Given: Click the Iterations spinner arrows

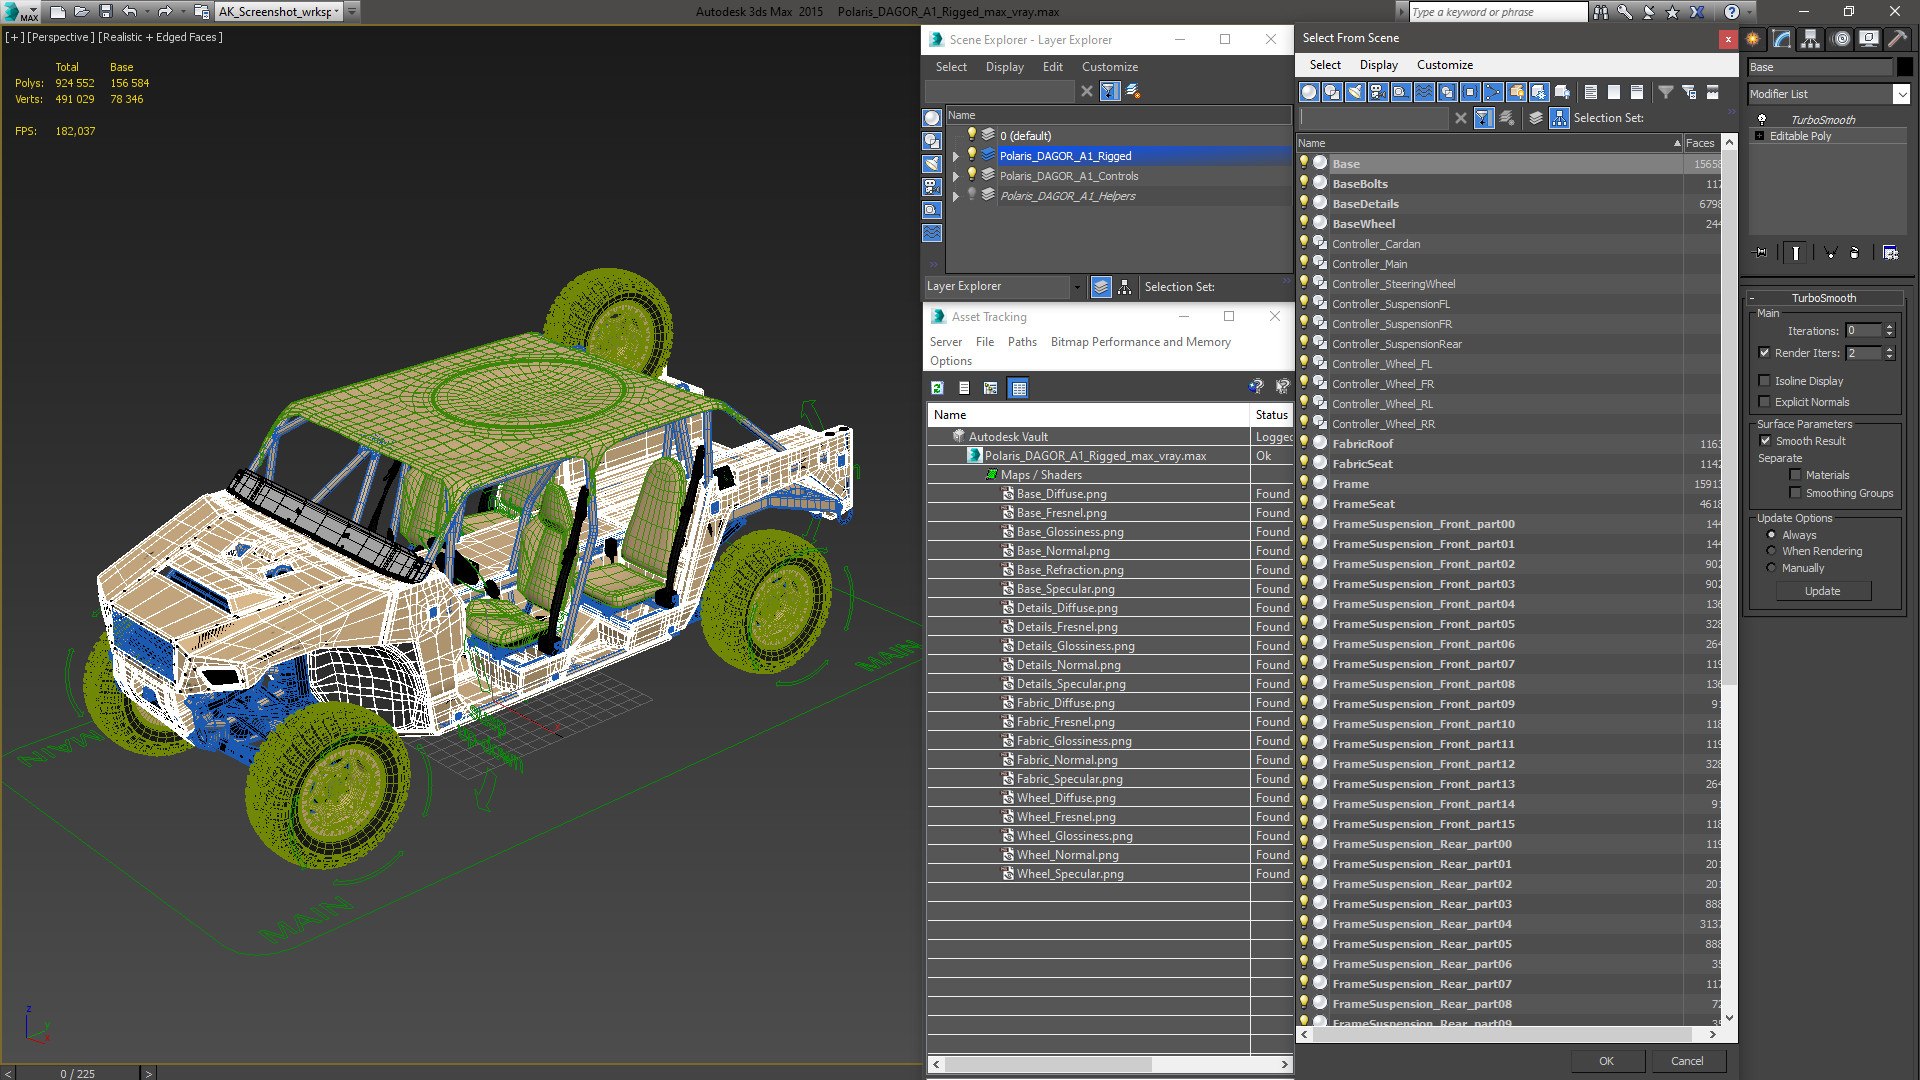Looking at the screenshot, I should 1889,331.
